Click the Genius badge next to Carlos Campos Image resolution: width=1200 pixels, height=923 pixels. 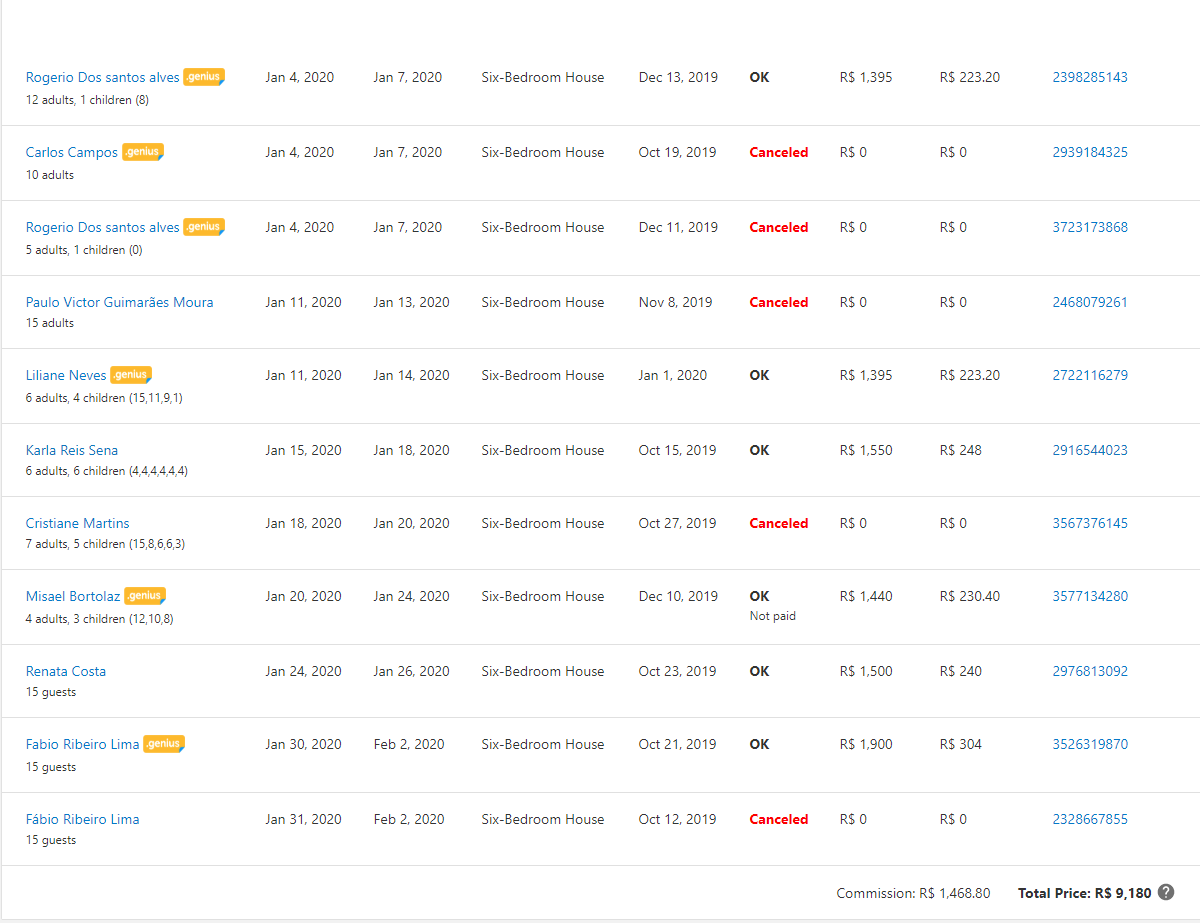[x=143, y=152]
